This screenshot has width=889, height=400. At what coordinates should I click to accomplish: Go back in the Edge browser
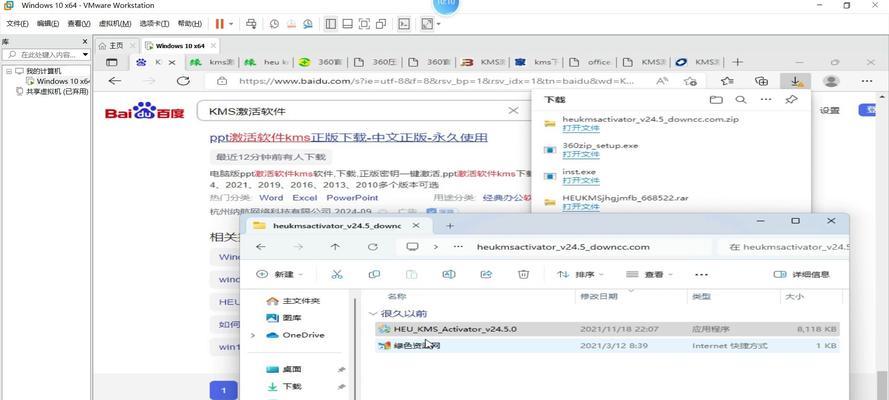pyautogui.click(x=115, y=81)
